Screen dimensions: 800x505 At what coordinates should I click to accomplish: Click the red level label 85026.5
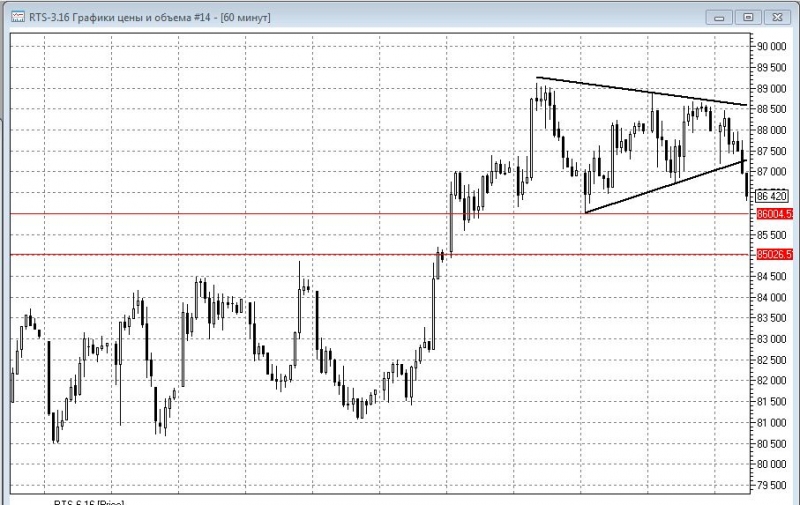(774, 254)
